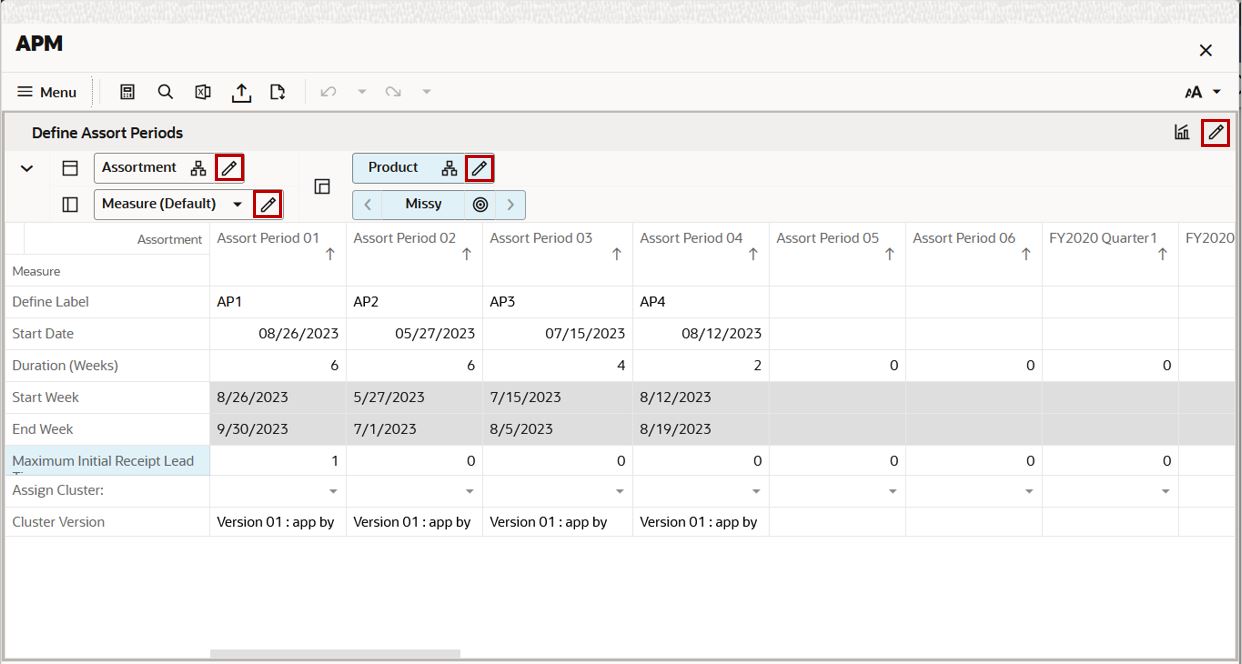Viewport: 1242px width, 664px height.
Task: Export the view to Excel
Action: pyautogui.click(x=201, y=91)
